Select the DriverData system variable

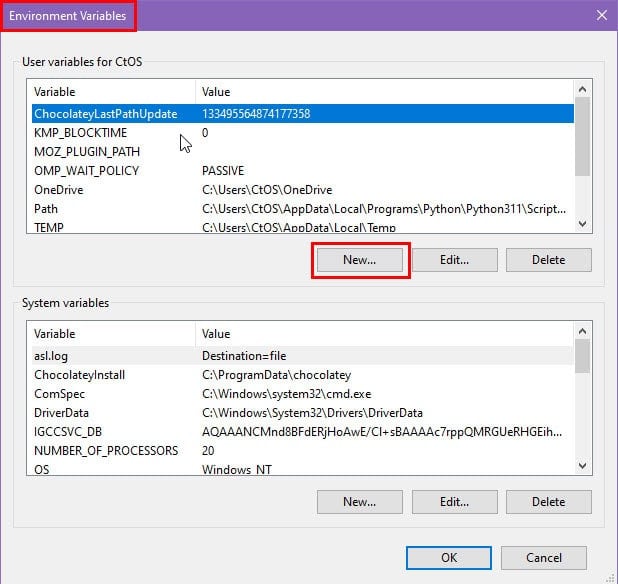[303, 413]
